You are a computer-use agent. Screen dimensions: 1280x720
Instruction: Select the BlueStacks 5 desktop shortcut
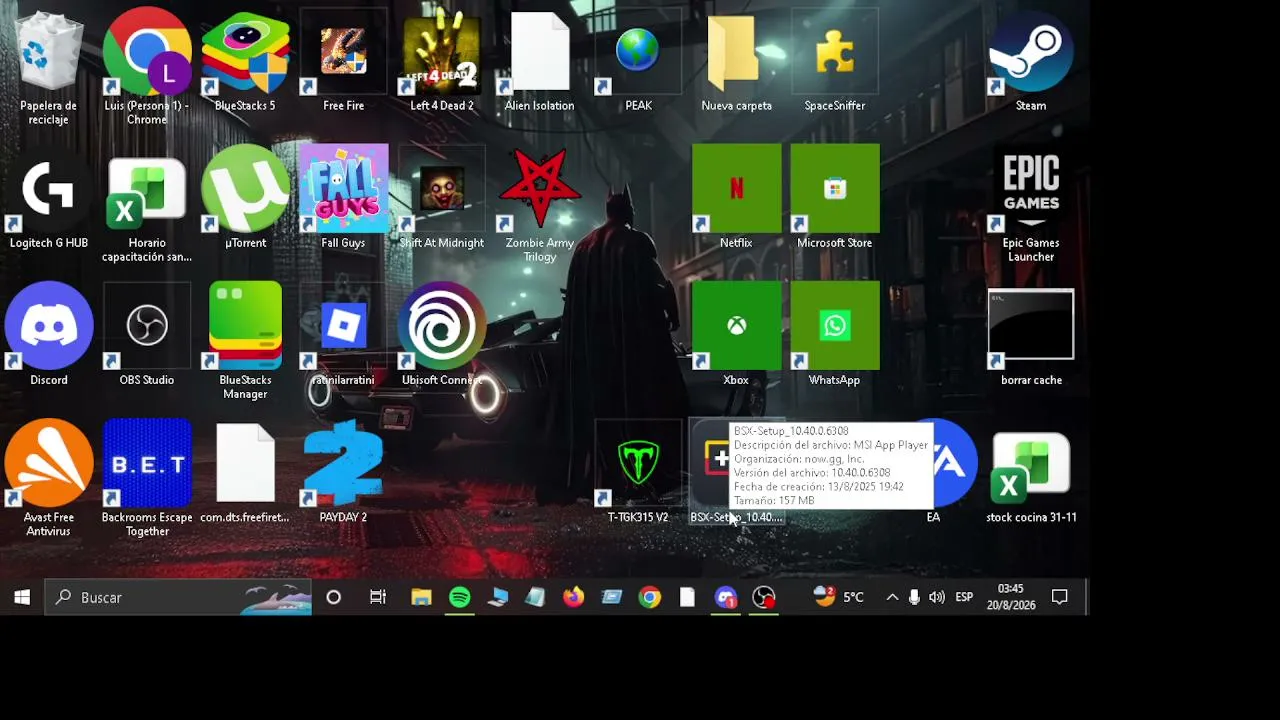coord(245,60)
